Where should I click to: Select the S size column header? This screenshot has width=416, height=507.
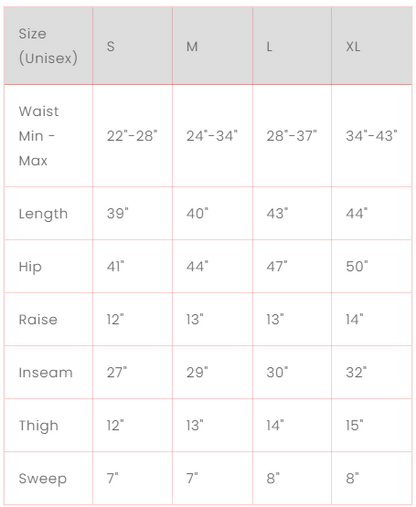coord(132,46)
